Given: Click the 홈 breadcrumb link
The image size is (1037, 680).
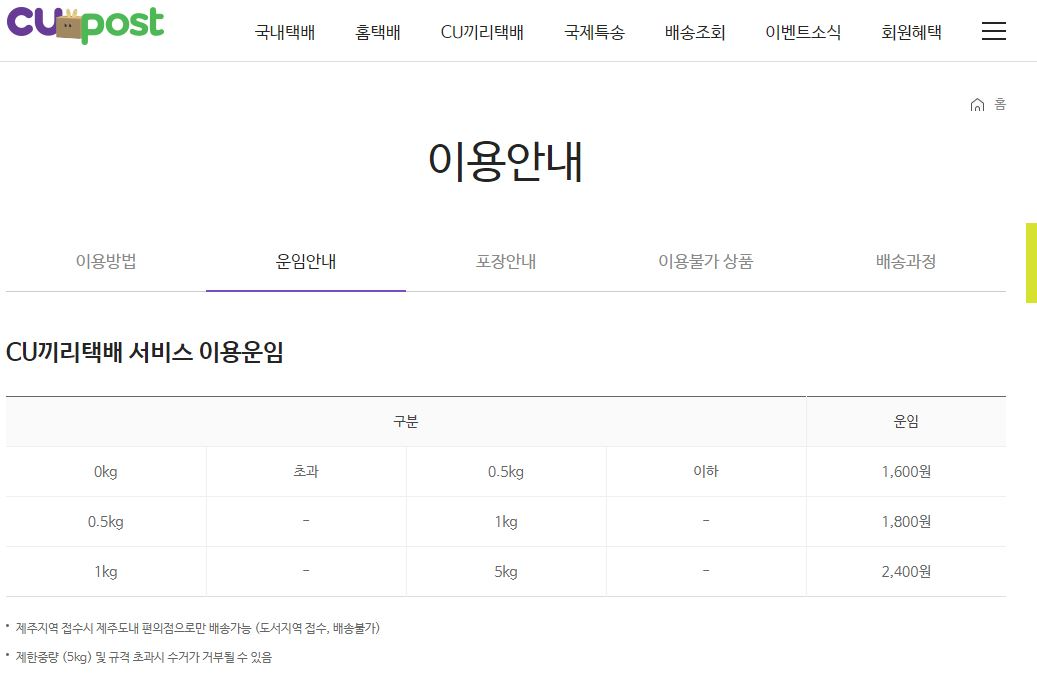Looking at the screenshot, I should [x=1000, y=105].
